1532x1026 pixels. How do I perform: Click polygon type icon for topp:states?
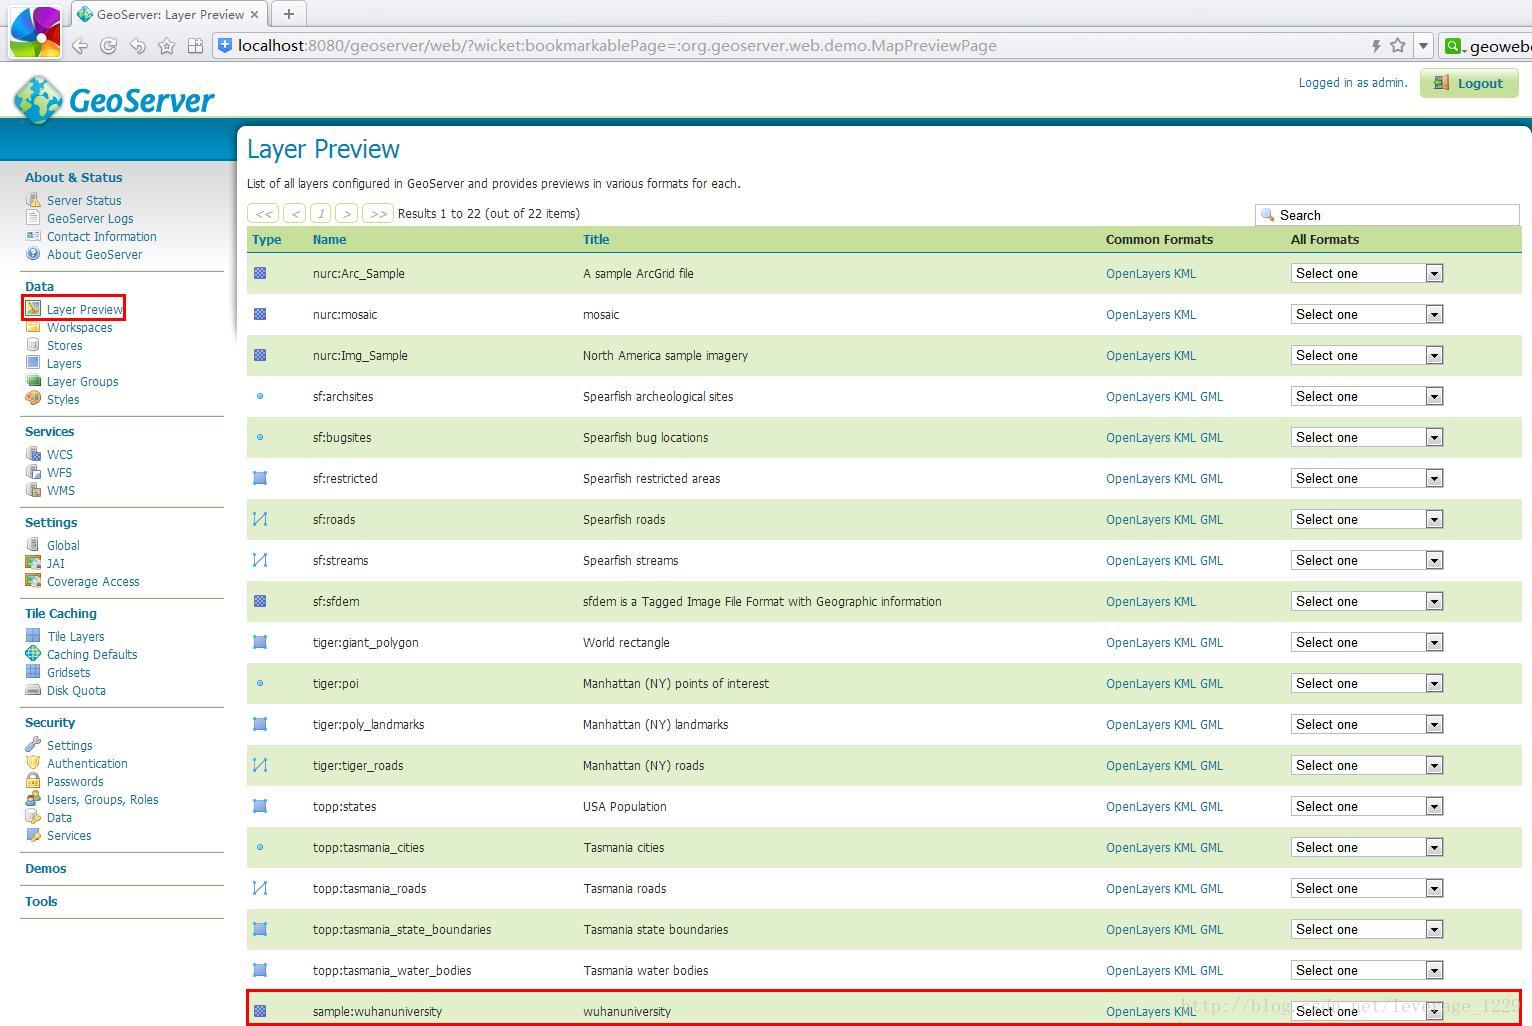[x=260, y=806]
